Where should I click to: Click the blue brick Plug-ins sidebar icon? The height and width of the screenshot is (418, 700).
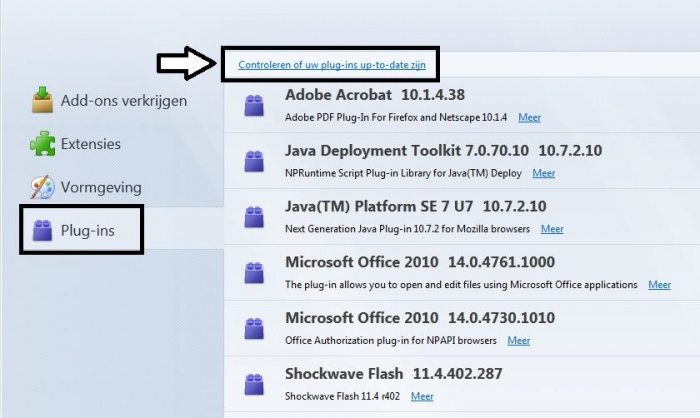pos(42,230)
